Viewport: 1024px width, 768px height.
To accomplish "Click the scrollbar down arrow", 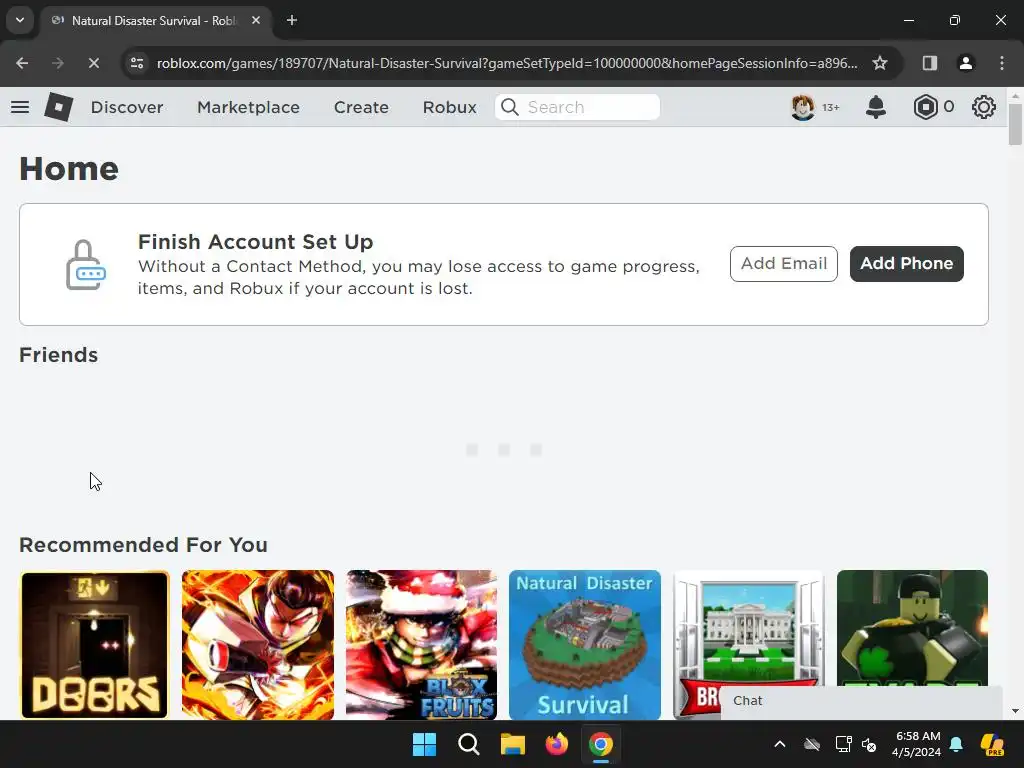I will pos(1015,711).
